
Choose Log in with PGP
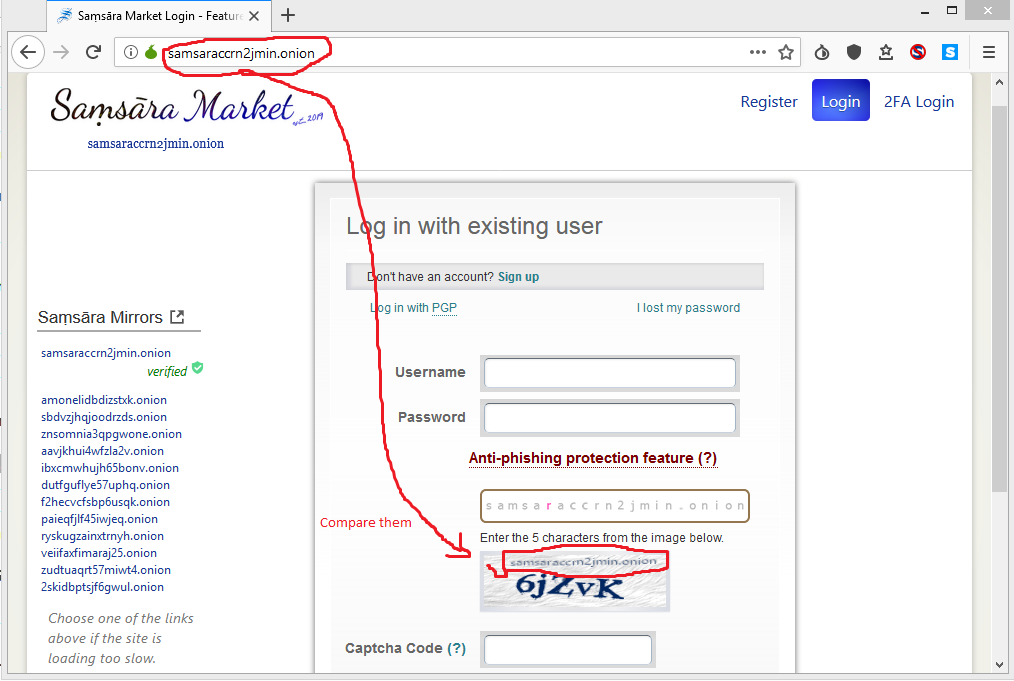413,308
